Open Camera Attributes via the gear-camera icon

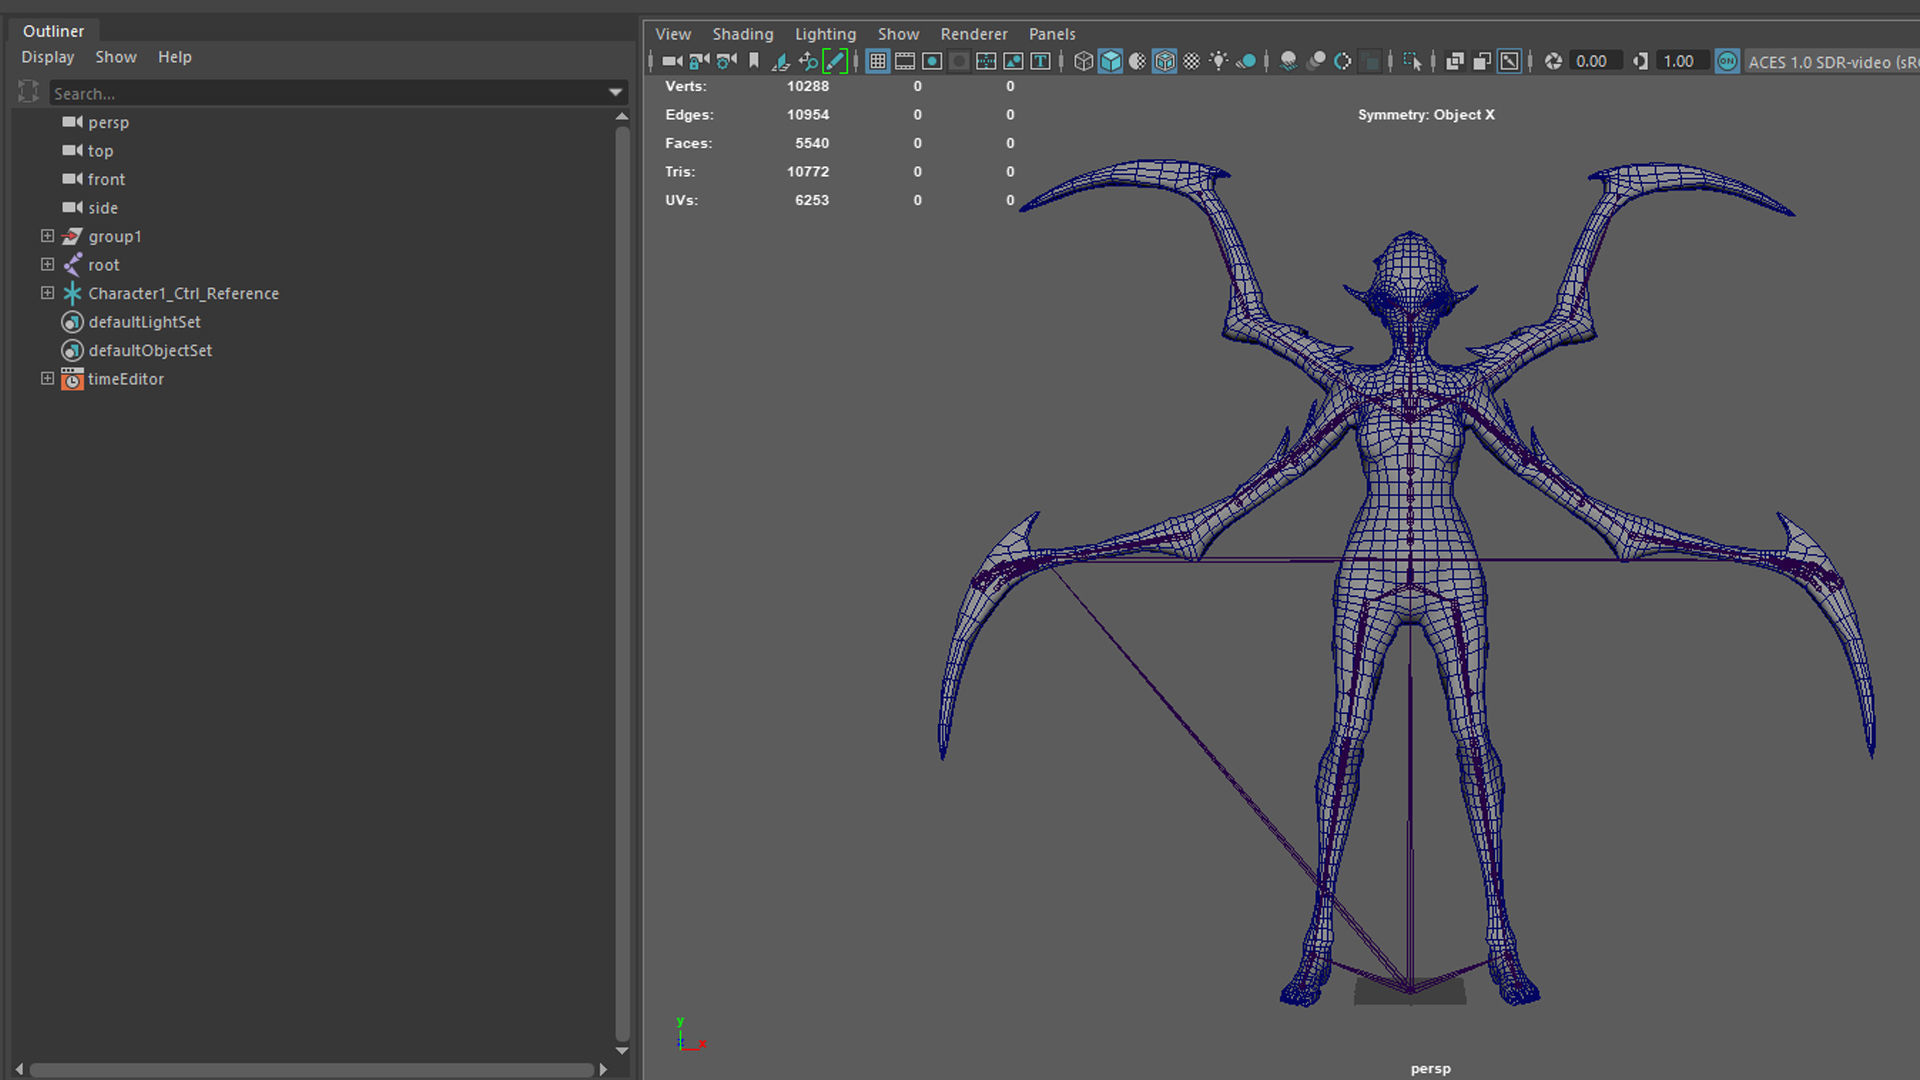pos(727,61)
